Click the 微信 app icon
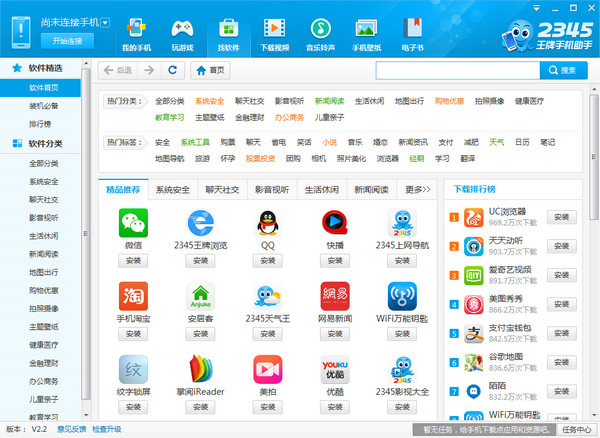 tap(133, 223)
